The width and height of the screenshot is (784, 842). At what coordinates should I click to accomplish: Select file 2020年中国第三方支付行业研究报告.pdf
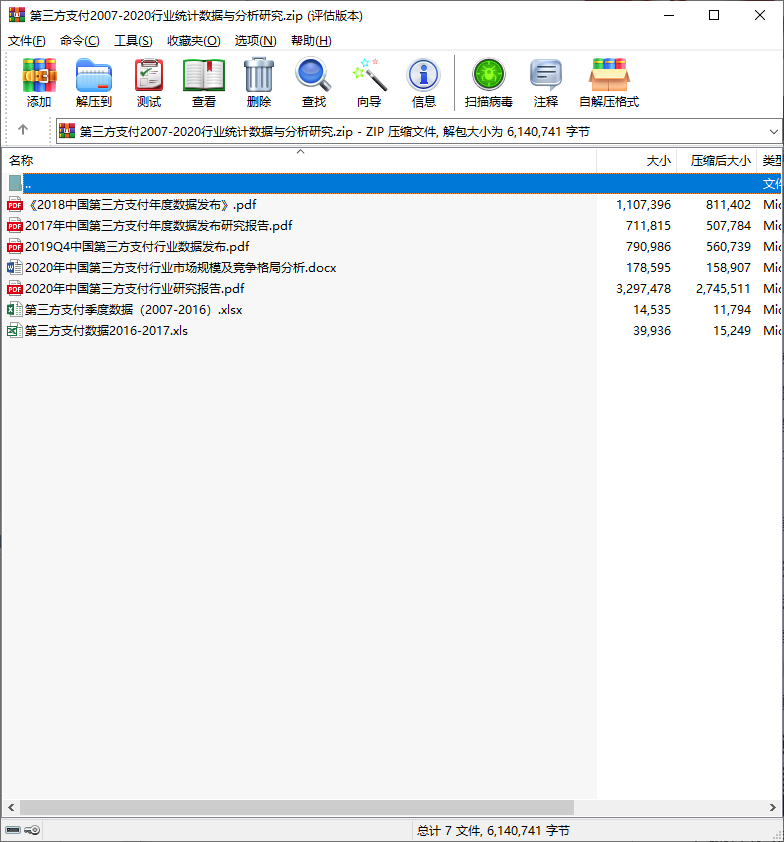click(134, 288)
